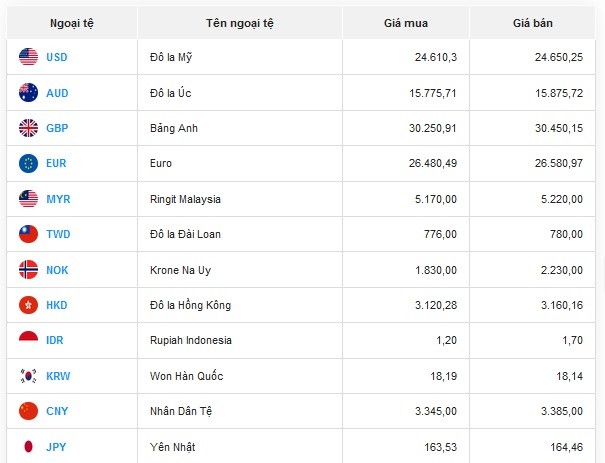Select the Malaysian flag icon

tap(28, 199)
